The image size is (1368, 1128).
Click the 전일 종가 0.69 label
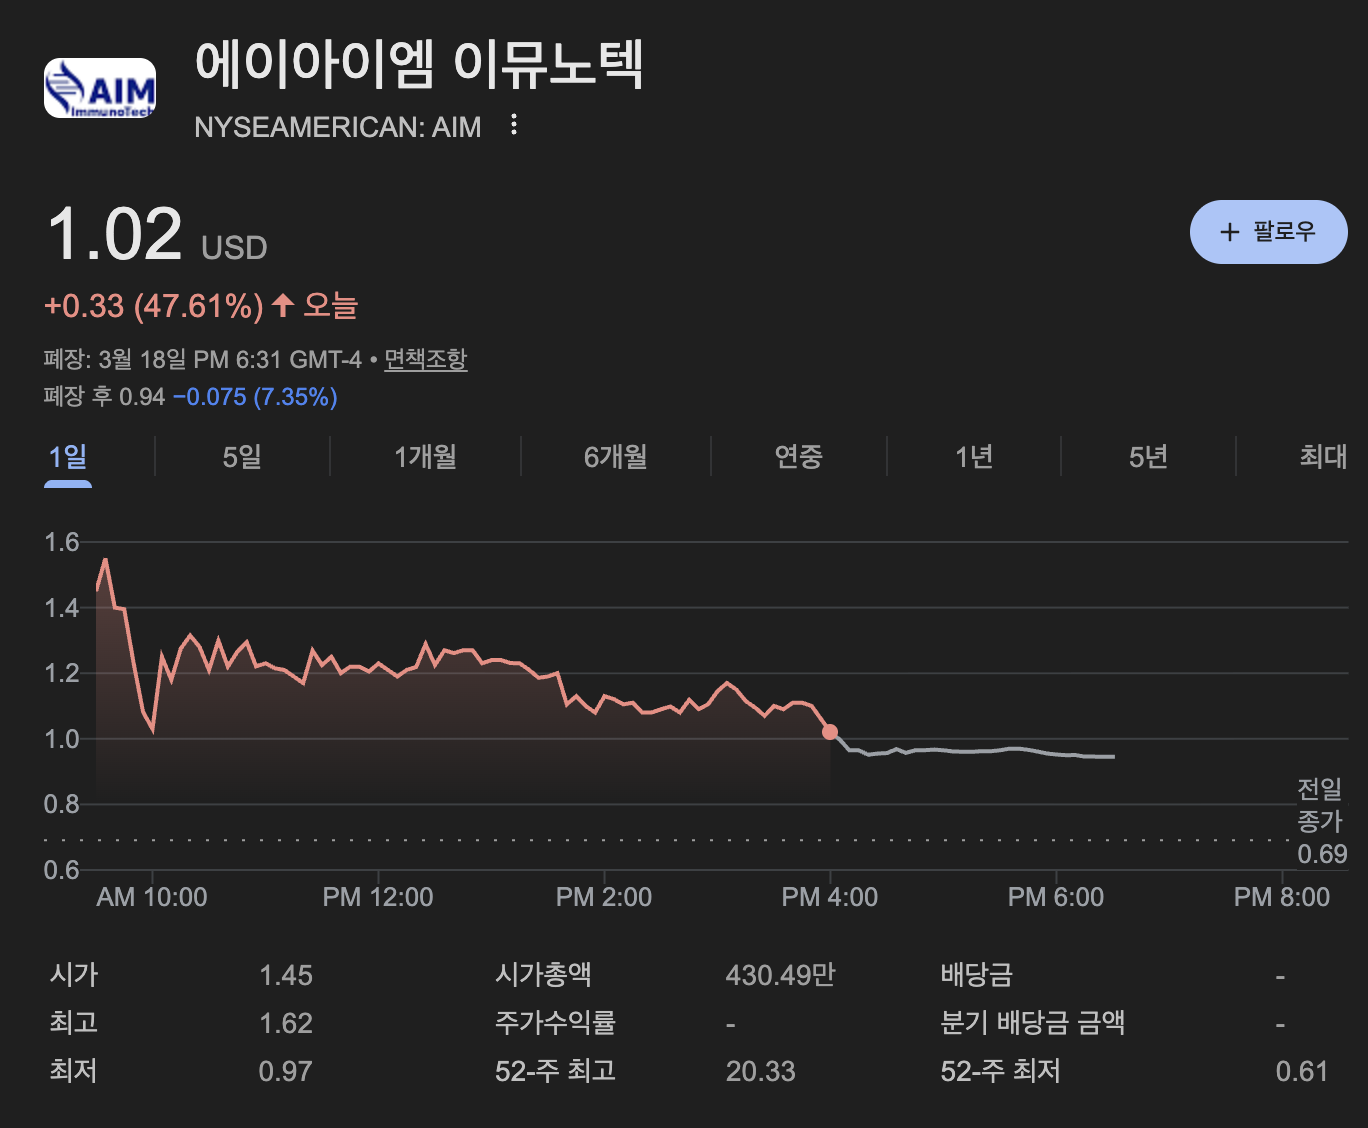click(1321, 821)
